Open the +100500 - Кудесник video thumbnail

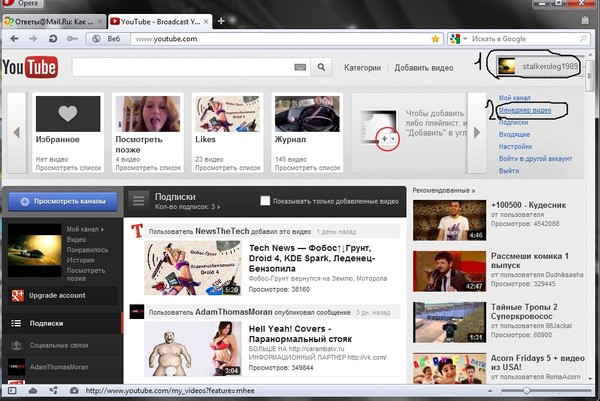449,220
